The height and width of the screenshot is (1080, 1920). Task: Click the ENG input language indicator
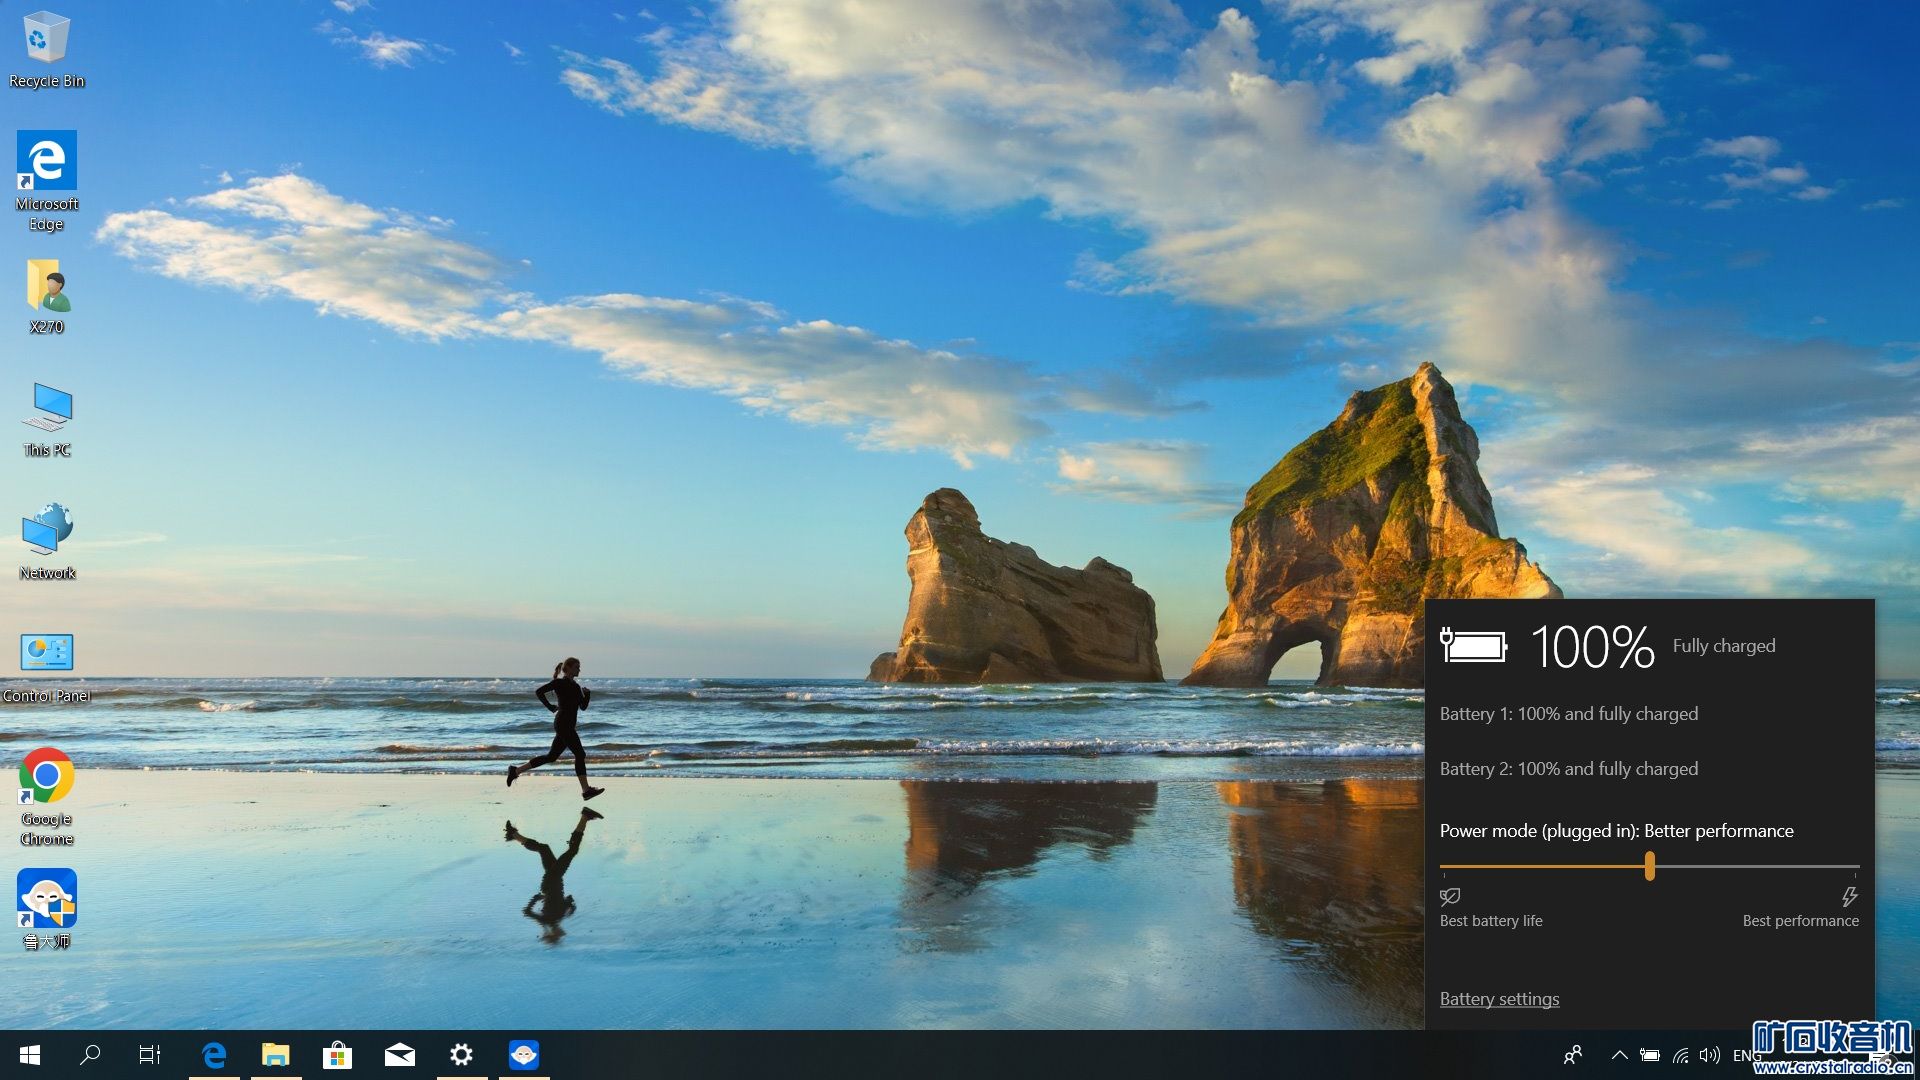click(x=1746, y=1056)
